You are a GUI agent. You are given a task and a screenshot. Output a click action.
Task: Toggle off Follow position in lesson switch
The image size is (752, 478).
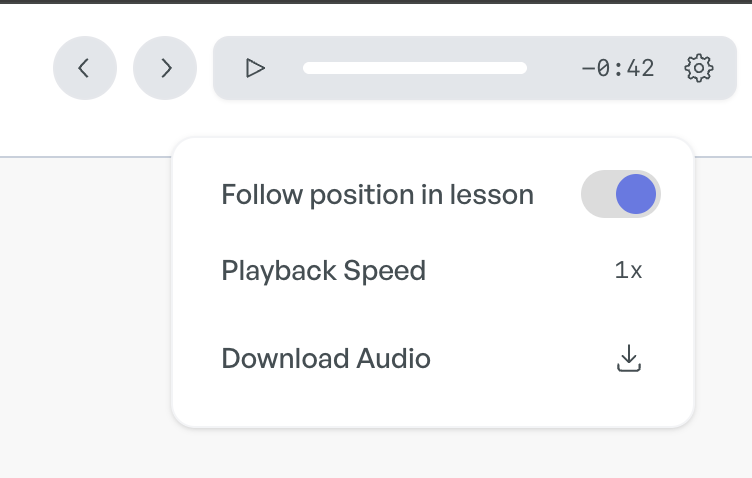[621, 194]
